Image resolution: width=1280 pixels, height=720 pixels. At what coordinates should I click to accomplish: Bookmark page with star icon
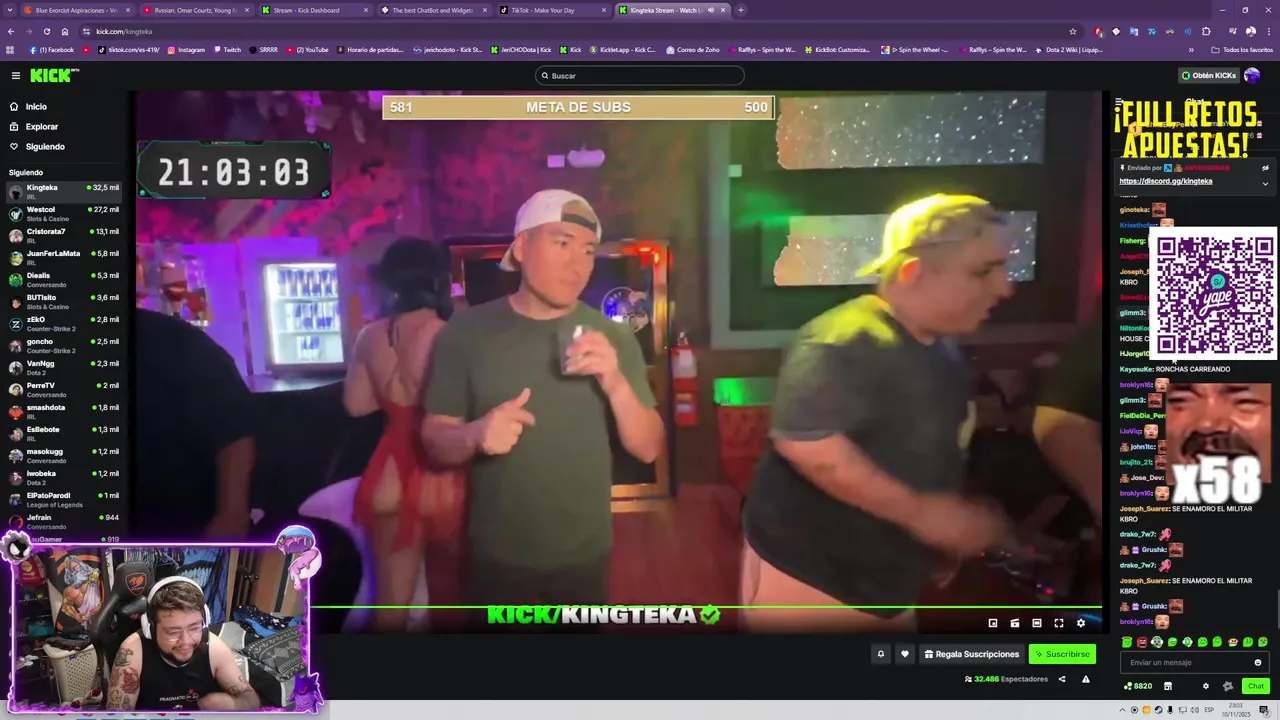[1073, 31]
